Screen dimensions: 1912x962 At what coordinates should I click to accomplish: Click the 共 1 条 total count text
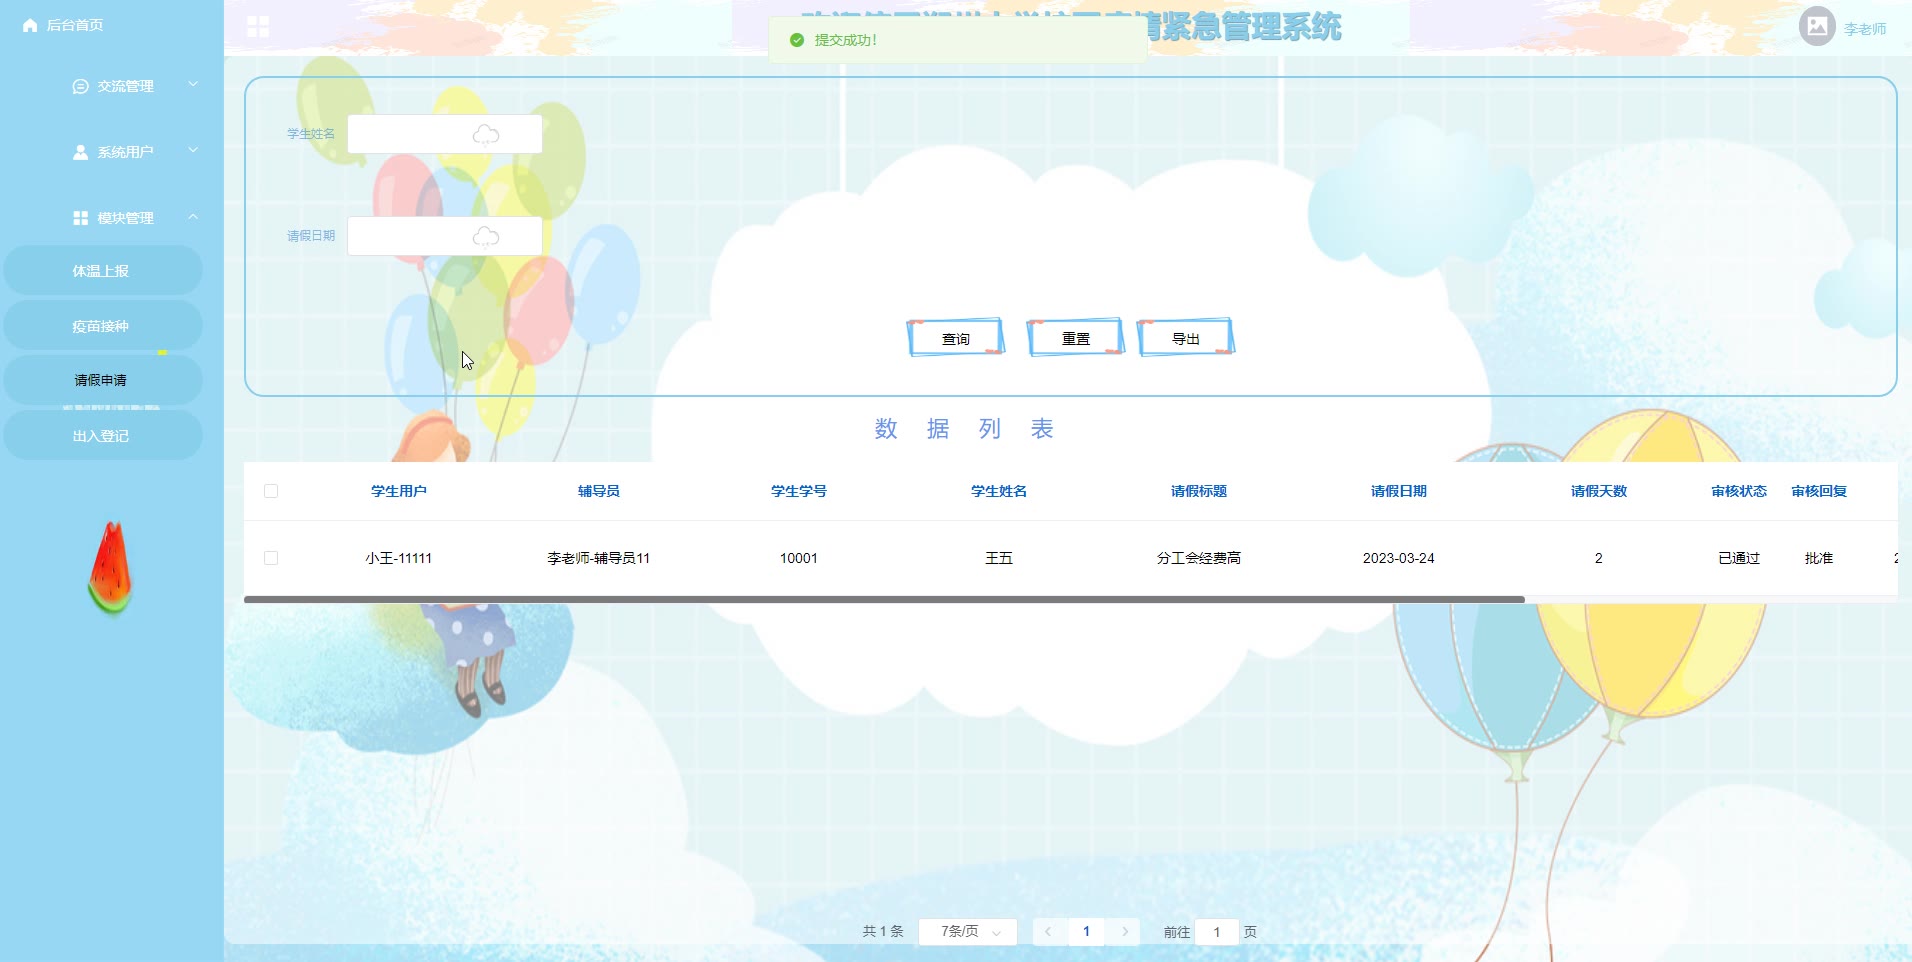[x=883, y=931]
